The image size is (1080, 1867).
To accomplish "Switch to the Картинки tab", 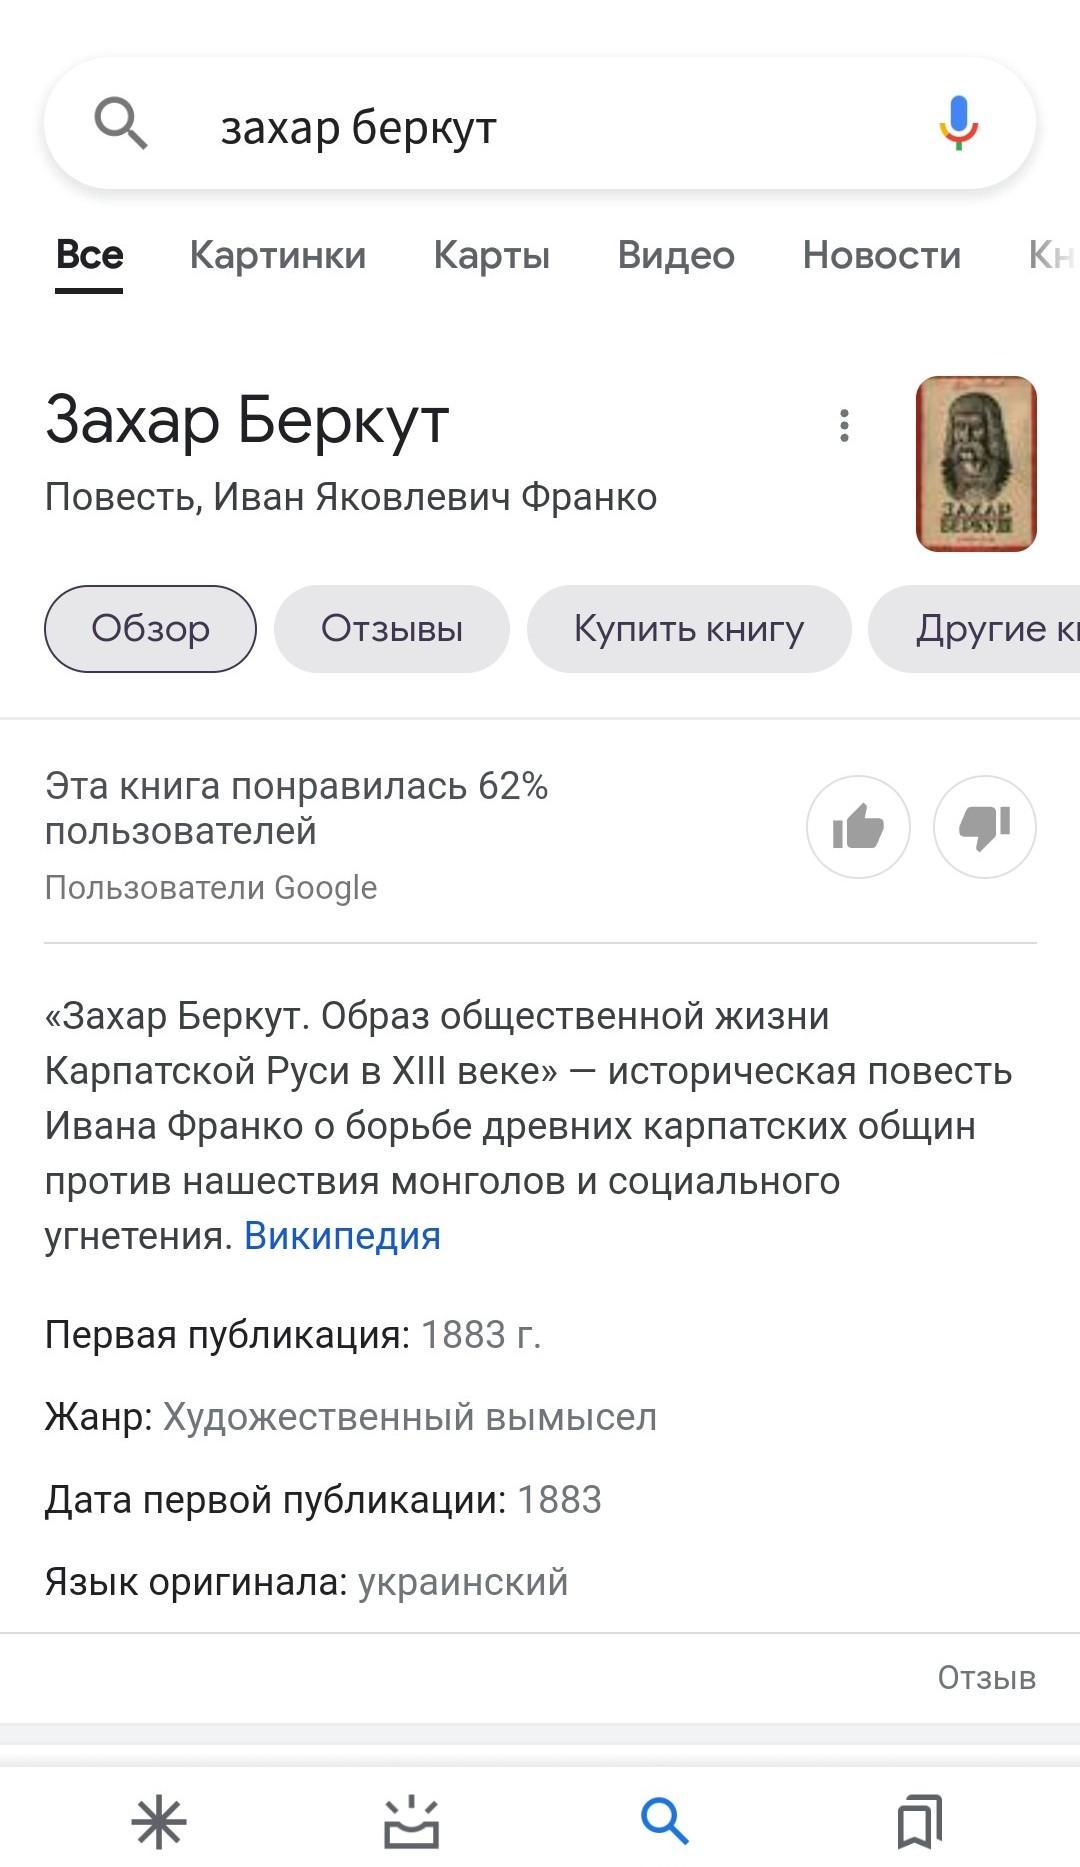I will [278, 255].
